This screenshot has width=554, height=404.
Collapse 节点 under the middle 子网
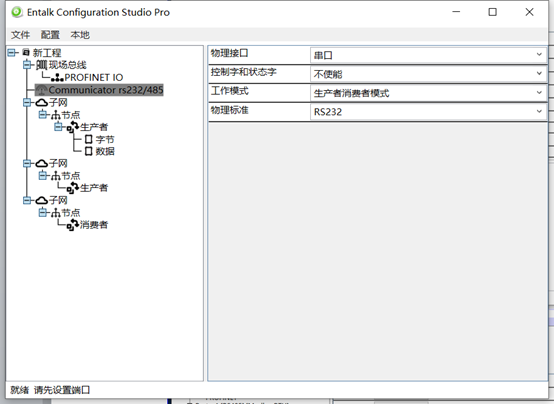pos(43,175)
